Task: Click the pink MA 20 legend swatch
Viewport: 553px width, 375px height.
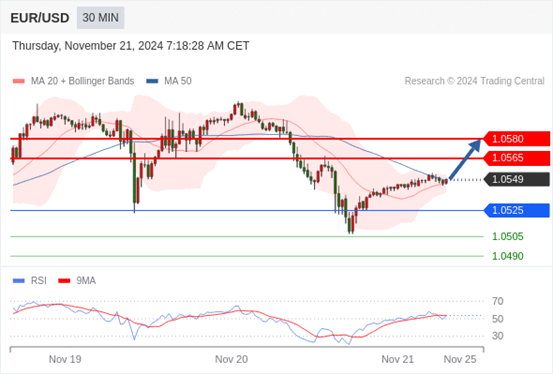Action: point(19,81)
